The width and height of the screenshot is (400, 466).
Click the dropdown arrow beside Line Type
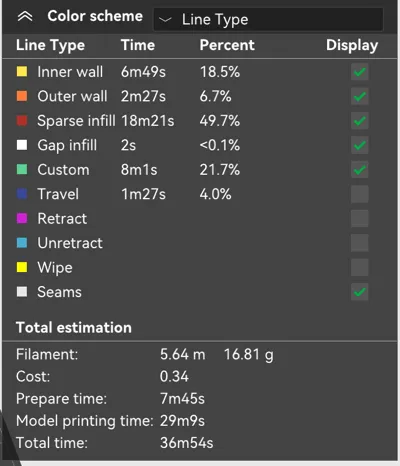click(x=165, y=20)
